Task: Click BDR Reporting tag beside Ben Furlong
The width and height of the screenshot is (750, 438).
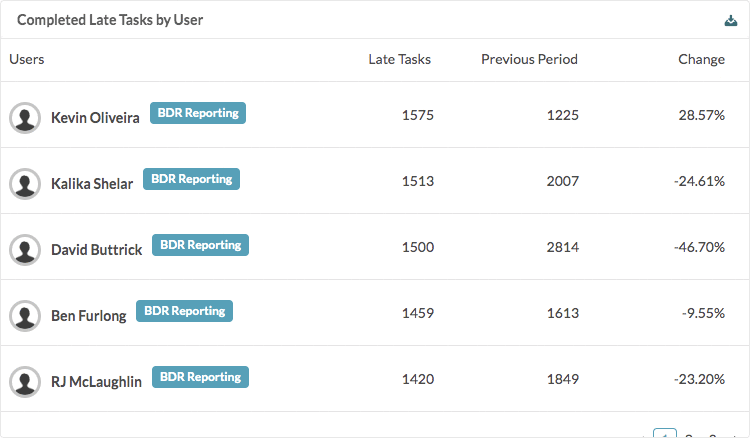Action: click(x=185, y=311)
